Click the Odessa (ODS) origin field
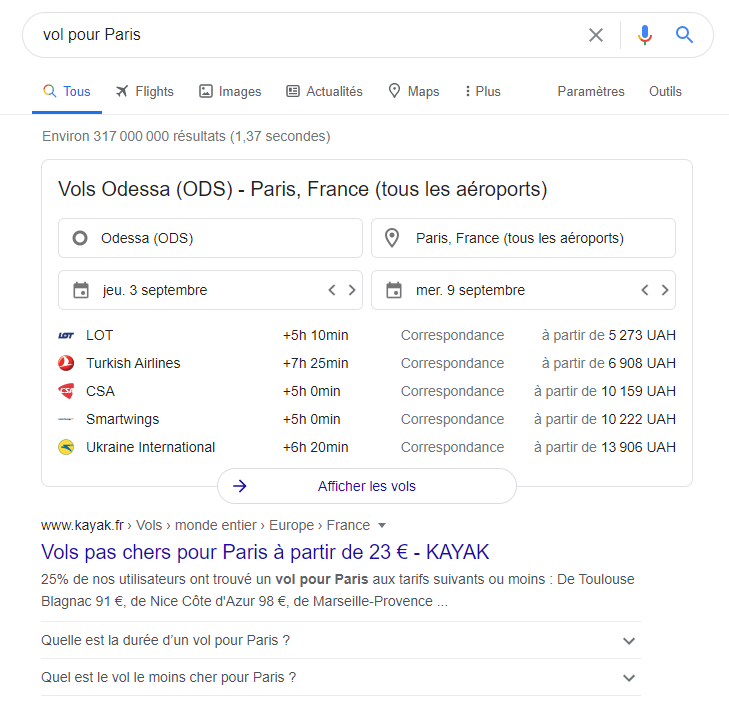Viewport: 729px width, 706px height. 210,238
